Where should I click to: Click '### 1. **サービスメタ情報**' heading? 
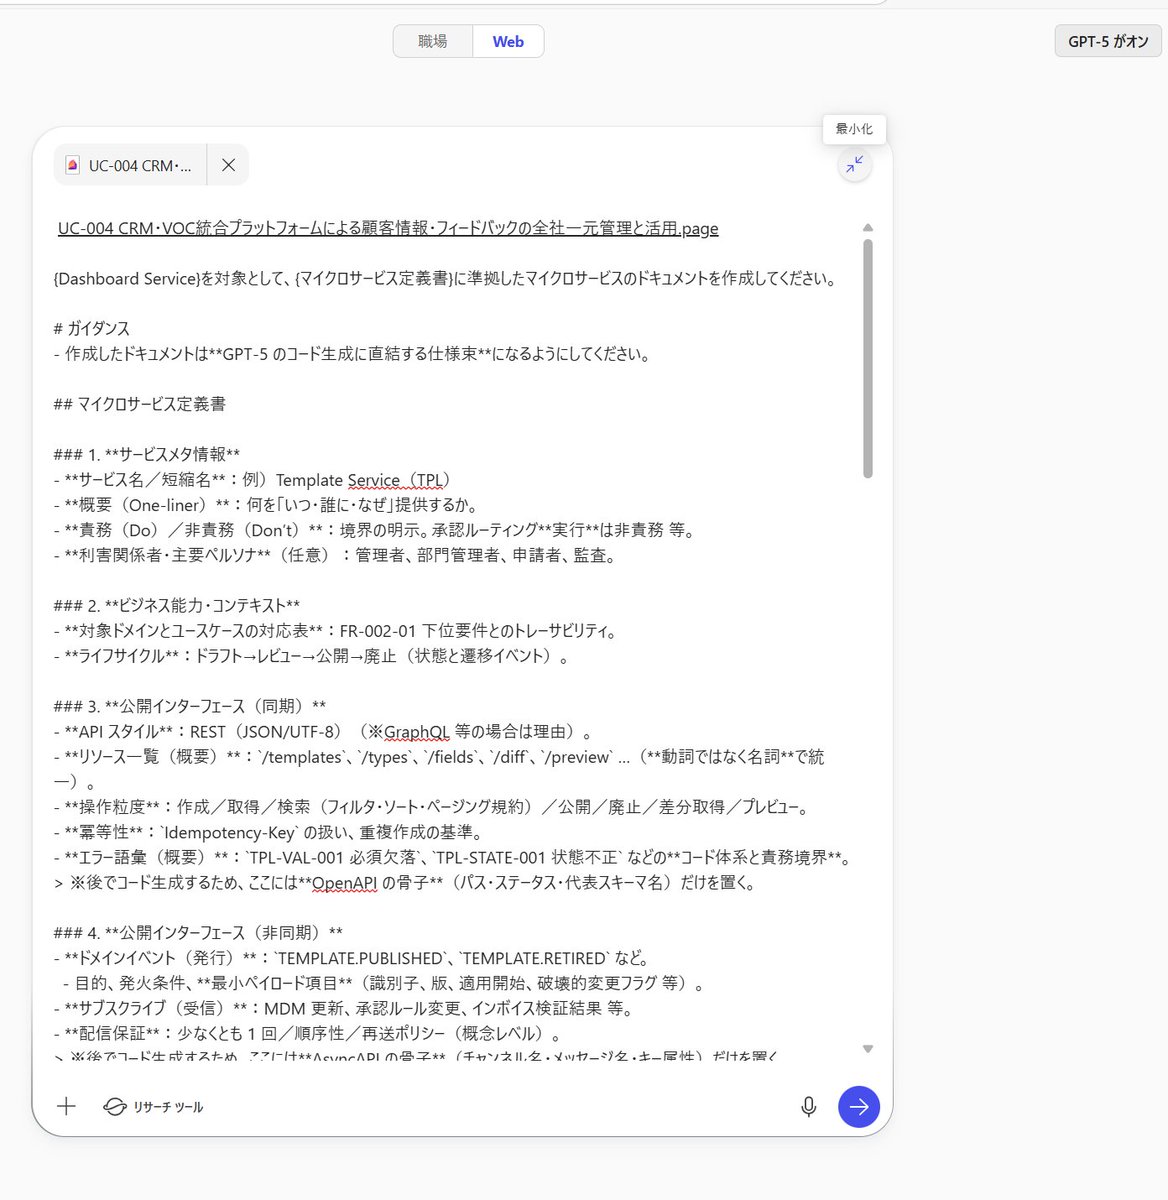click(x=147, y=455)
